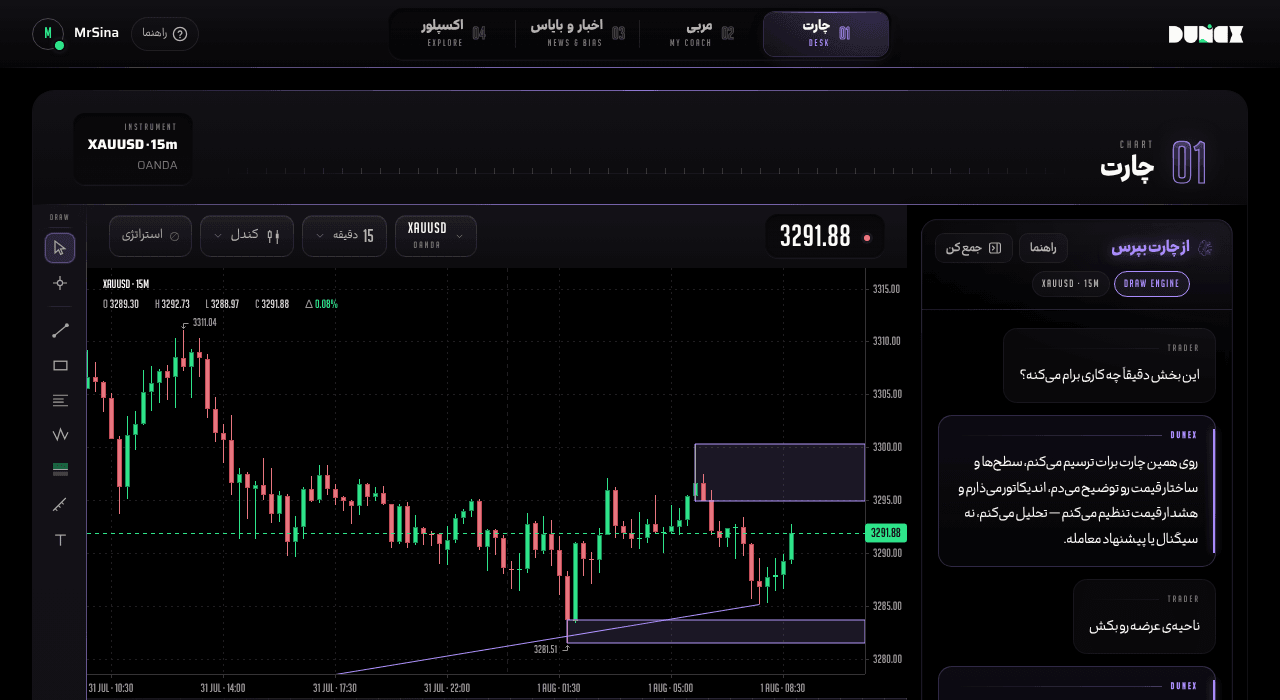
Task: Select the trend line drawing tool
Action: click(60, 330)
